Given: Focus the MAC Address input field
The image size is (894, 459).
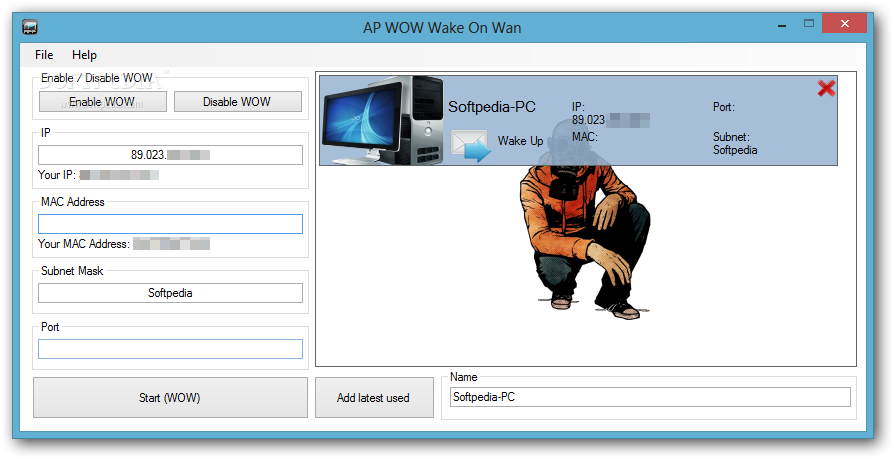Looking at the screenshot, I should click(x=170, y=224).
